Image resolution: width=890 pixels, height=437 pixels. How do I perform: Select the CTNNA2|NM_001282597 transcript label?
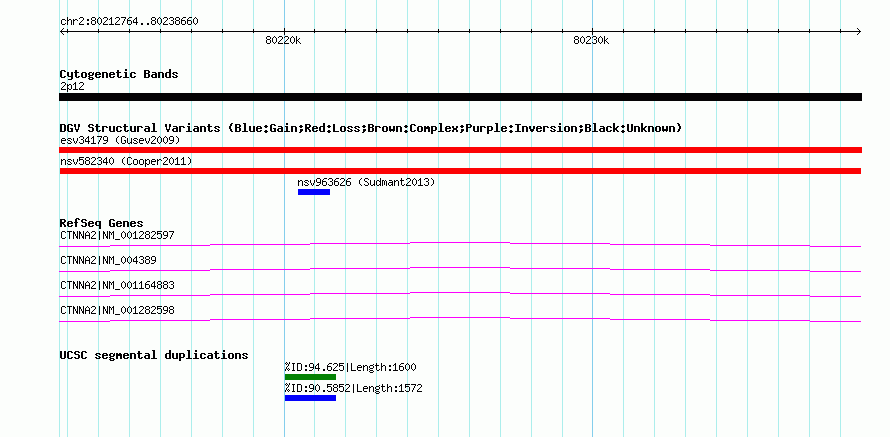pos(117,235)
